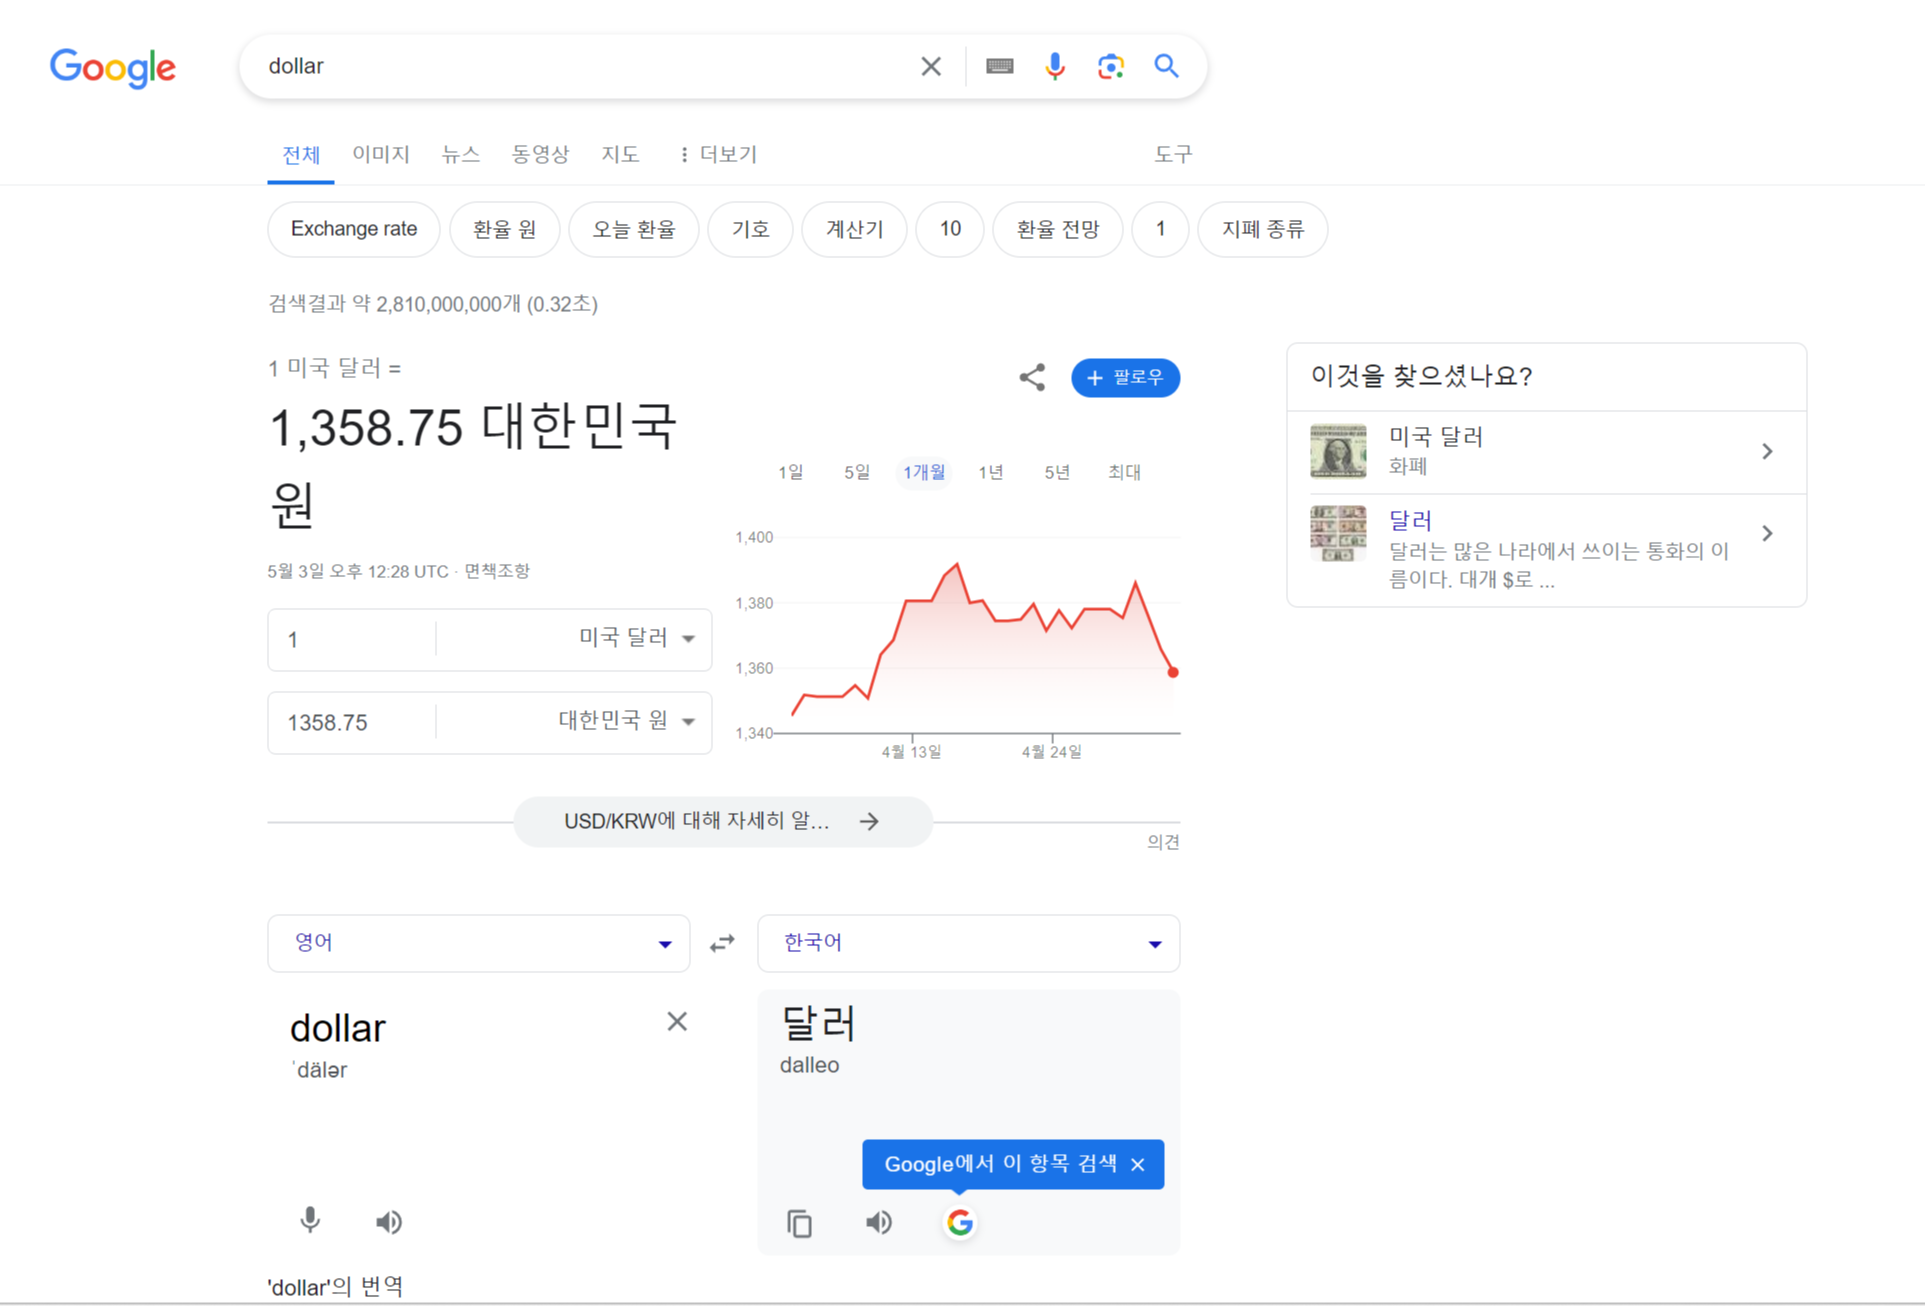Viewport: 1925px width, 1306px height.
Task: Open the 달러 Wikipedia-style link title
Action: pyautogui.click(x=1410, y=520)
